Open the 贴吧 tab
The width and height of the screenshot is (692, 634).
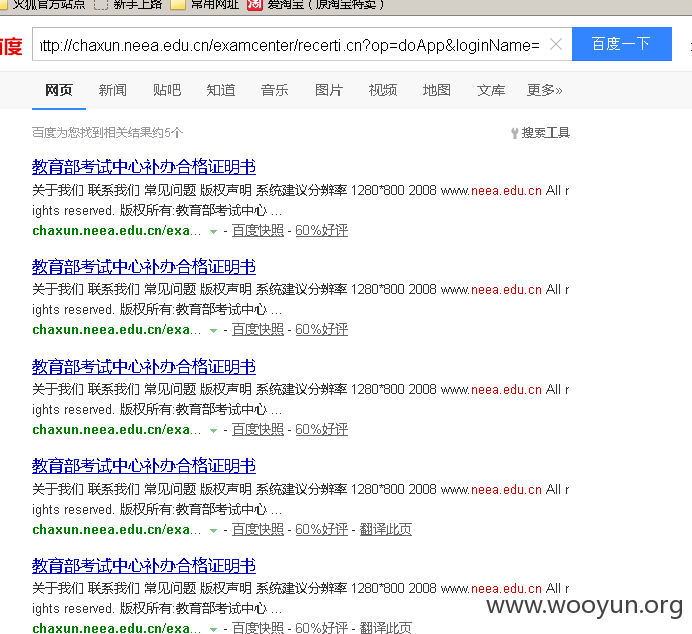[x=167, y=90]
